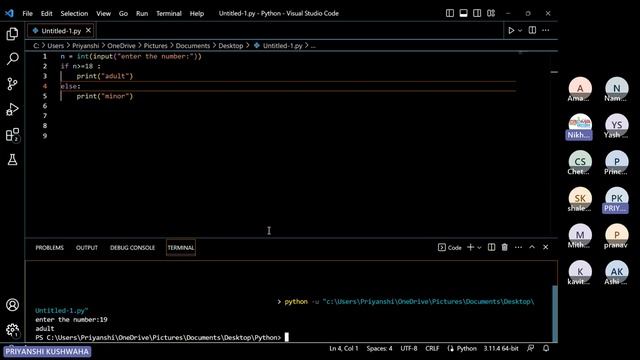Open the Source Control view
The width and height of the screenshot is (640, 360).
point(12,84)
